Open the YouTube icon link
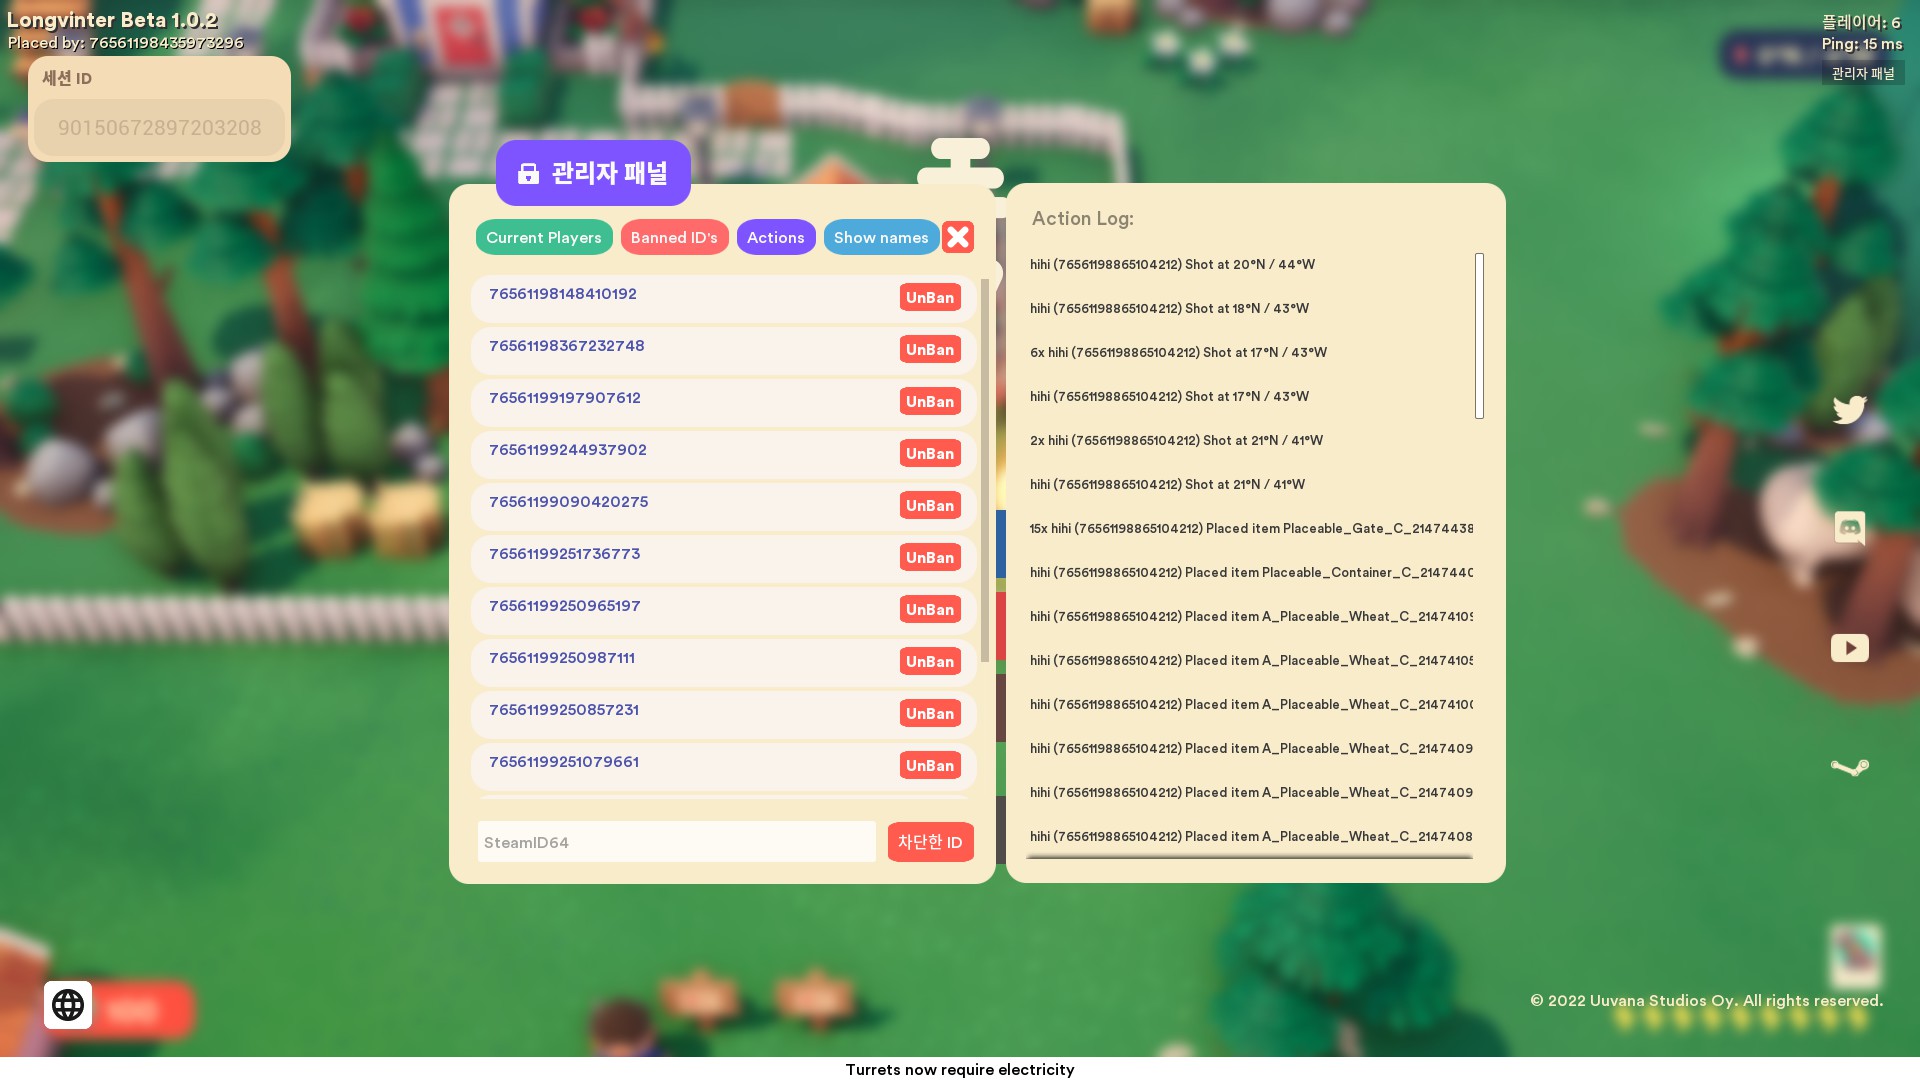Viewport: 1920px width, 1080px height. pyautogui.click(x=1849, y=648)
